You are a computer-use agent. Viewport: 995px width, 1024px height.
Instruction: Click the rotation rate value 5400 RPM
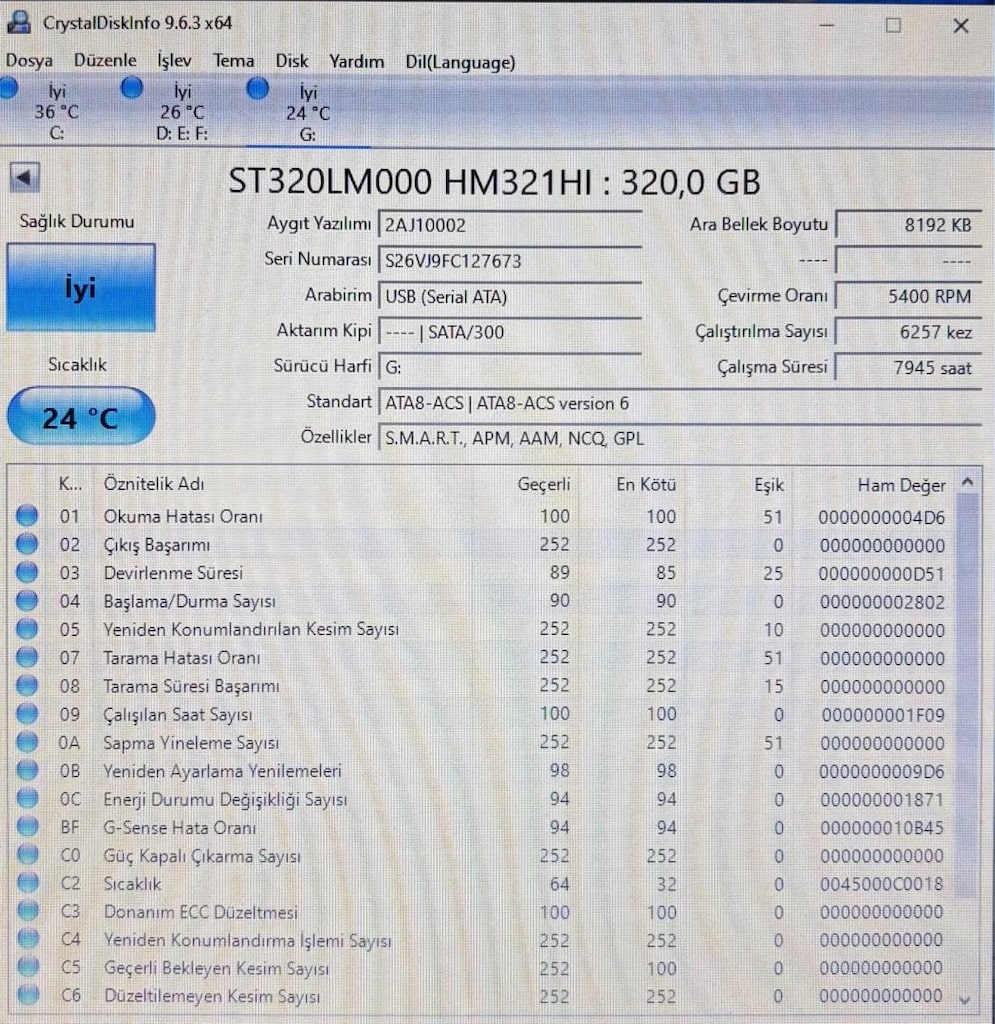pyautogui.click(x=909, y=296)
